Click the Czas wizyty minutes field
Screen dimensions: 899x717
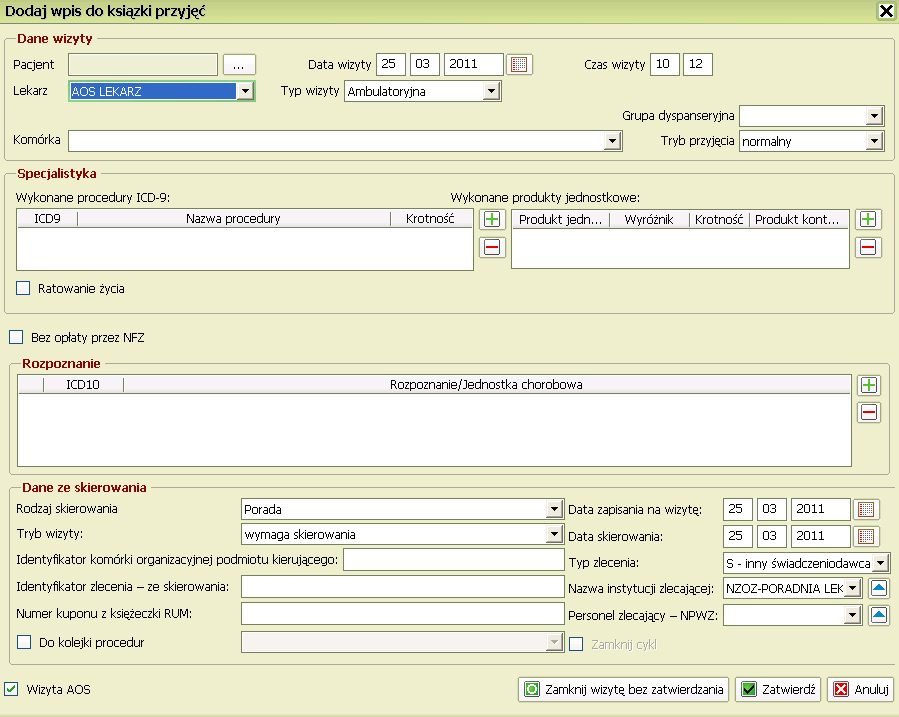pos(698,64)
